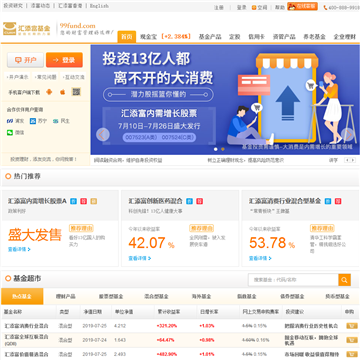Open the 开户演示 link
Screen dimensions: 360x360
17,77
